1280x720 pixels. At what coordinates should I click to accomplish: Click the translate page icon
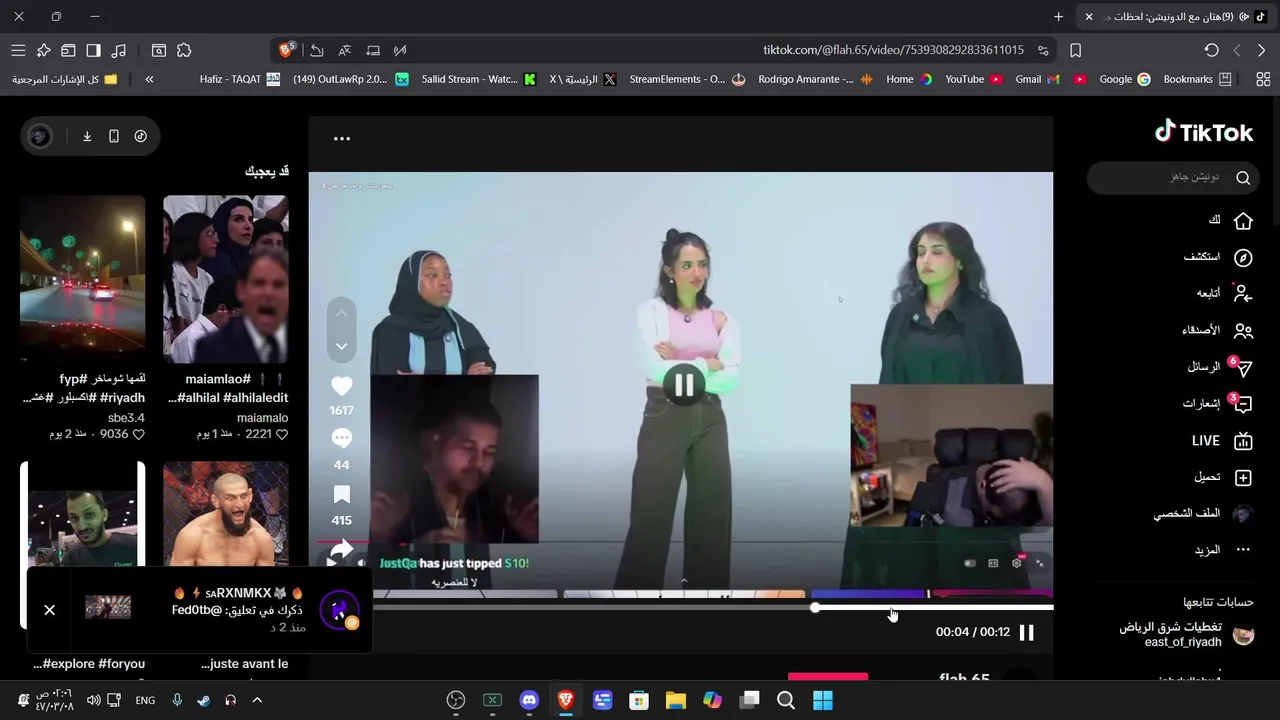pyautogui.click(x=345, y=50)
